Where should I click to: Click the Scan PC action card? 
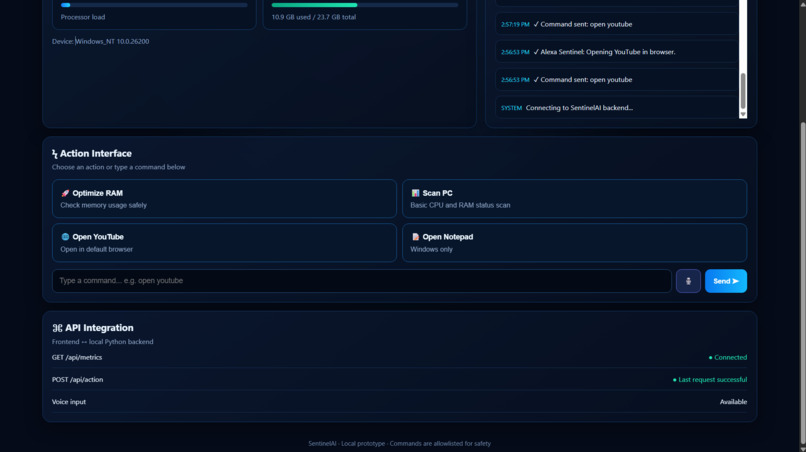pyautogui.click(x=574, y=198)
